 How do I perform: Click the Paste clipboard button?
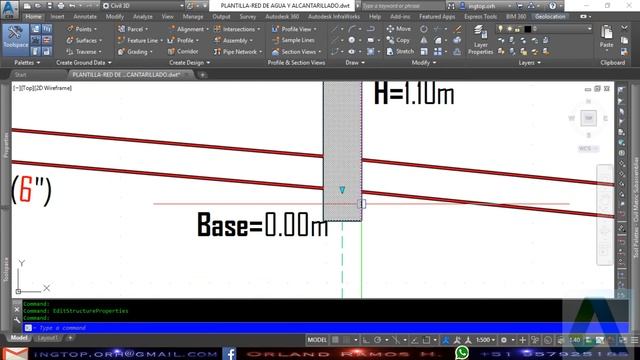(607, 37)
